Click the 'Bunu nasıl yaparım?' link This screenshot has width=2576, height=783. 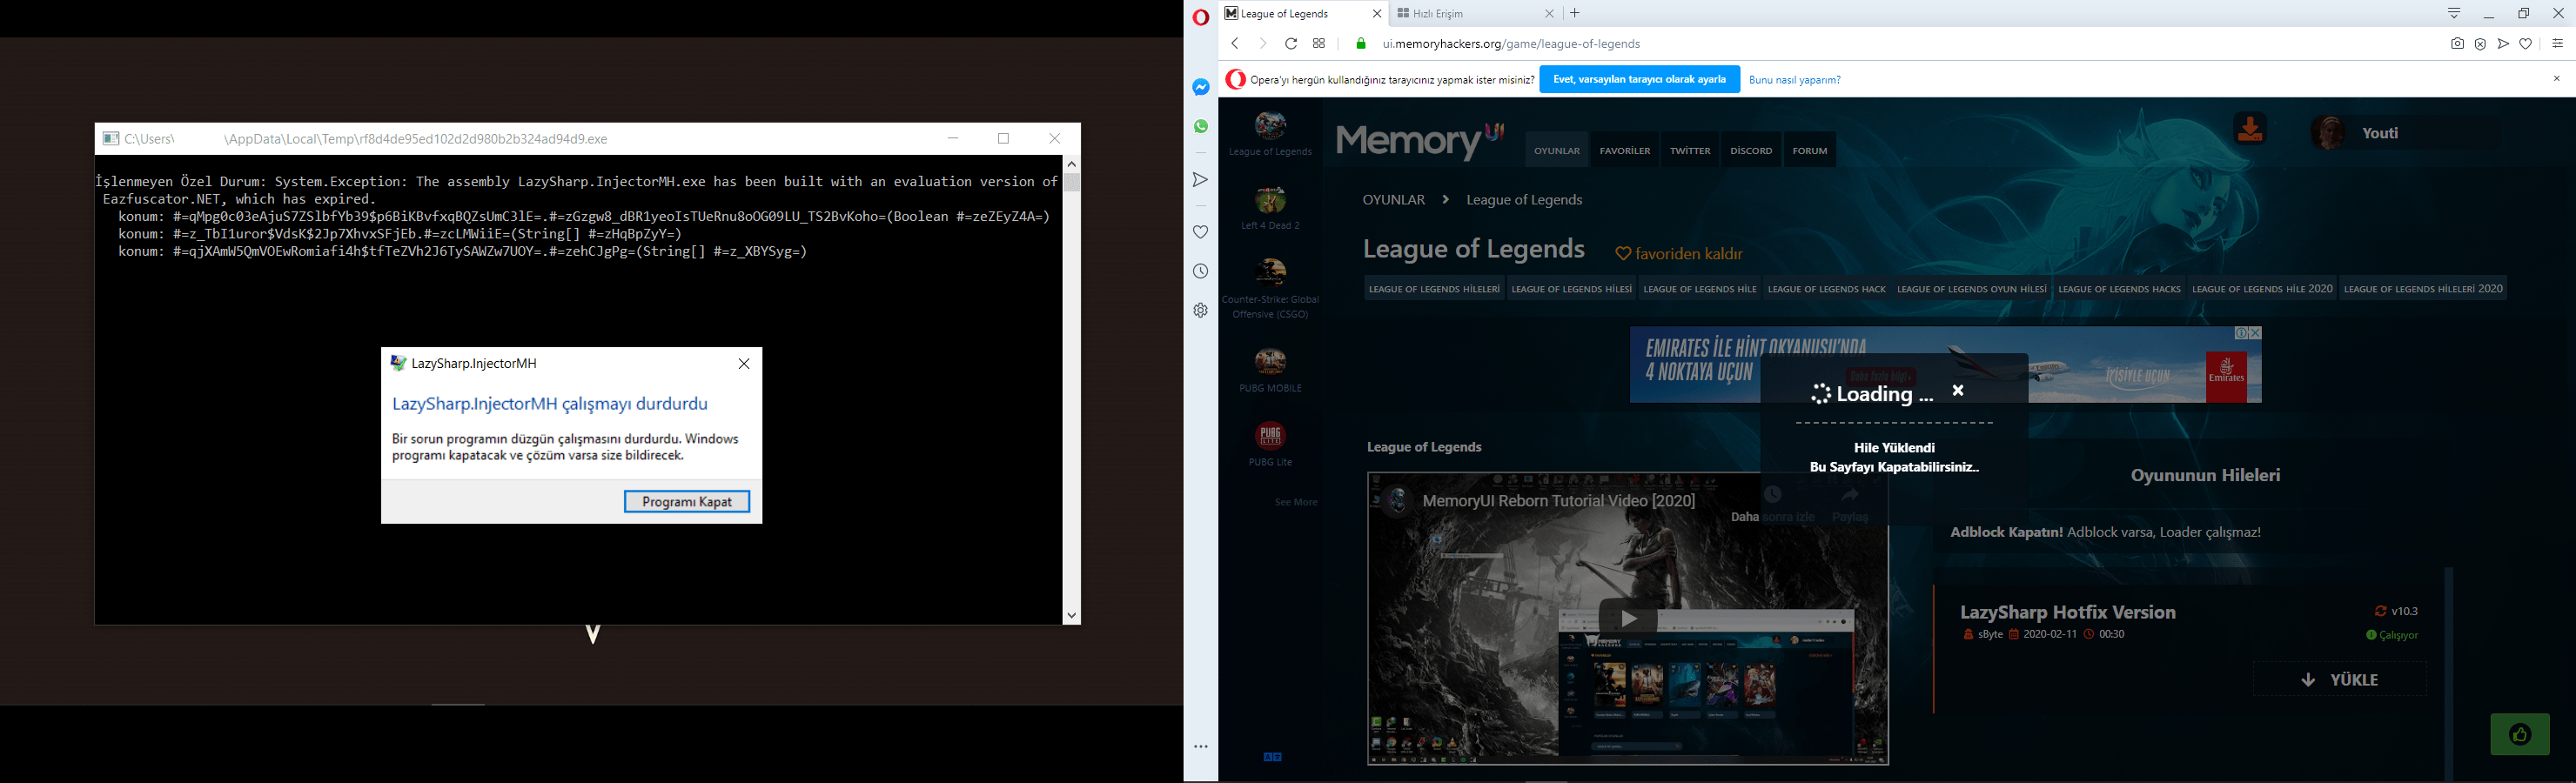tap(1795, 80)
